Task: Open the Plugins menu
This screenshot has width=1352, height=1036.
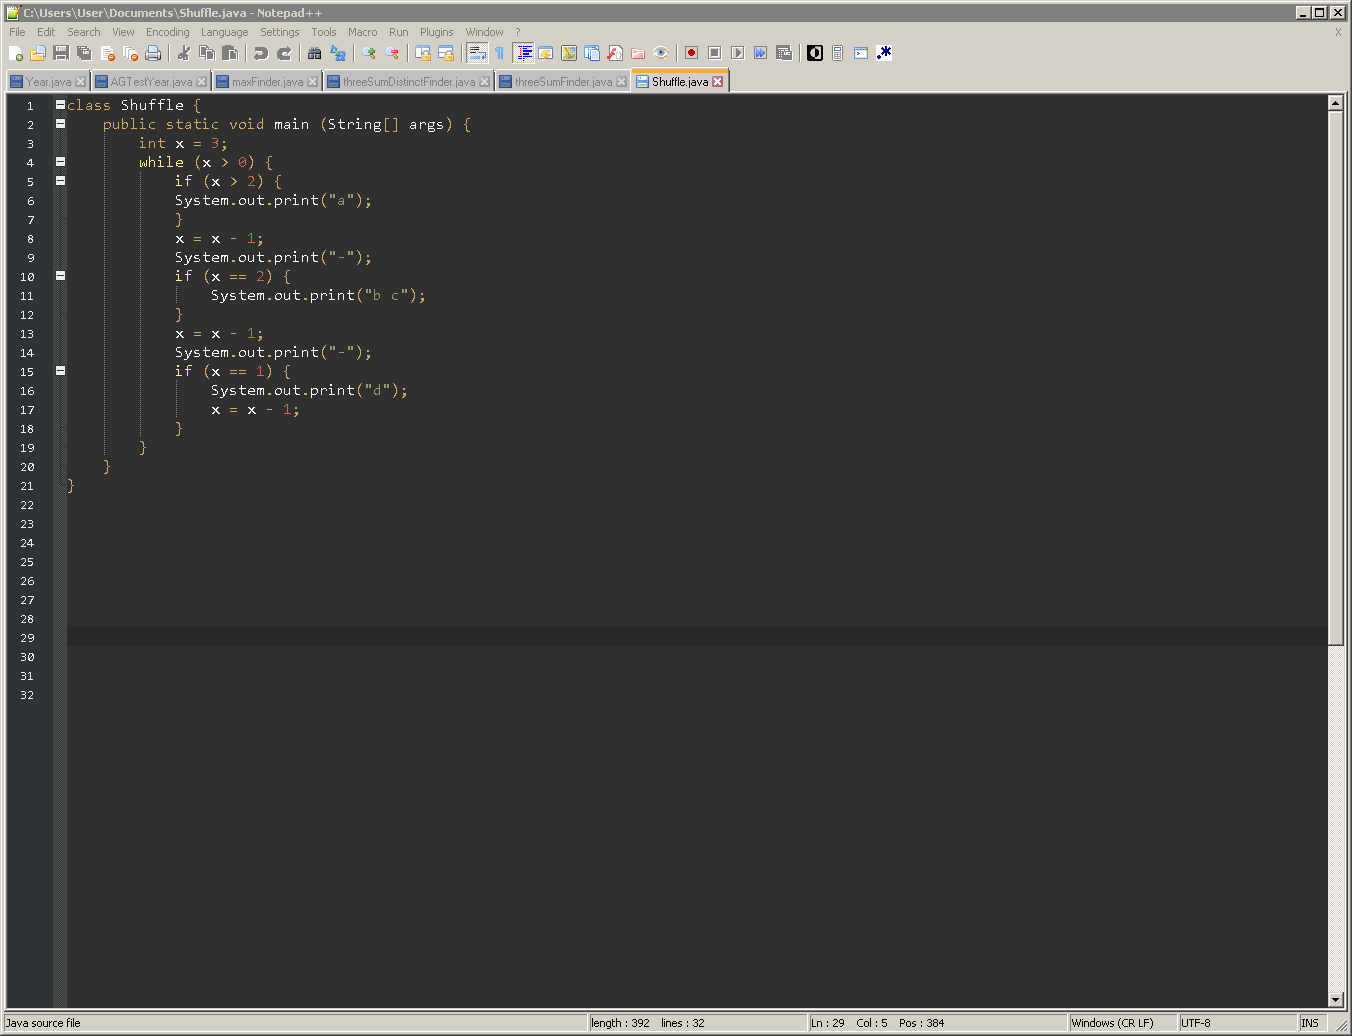Action: [437, 32]
